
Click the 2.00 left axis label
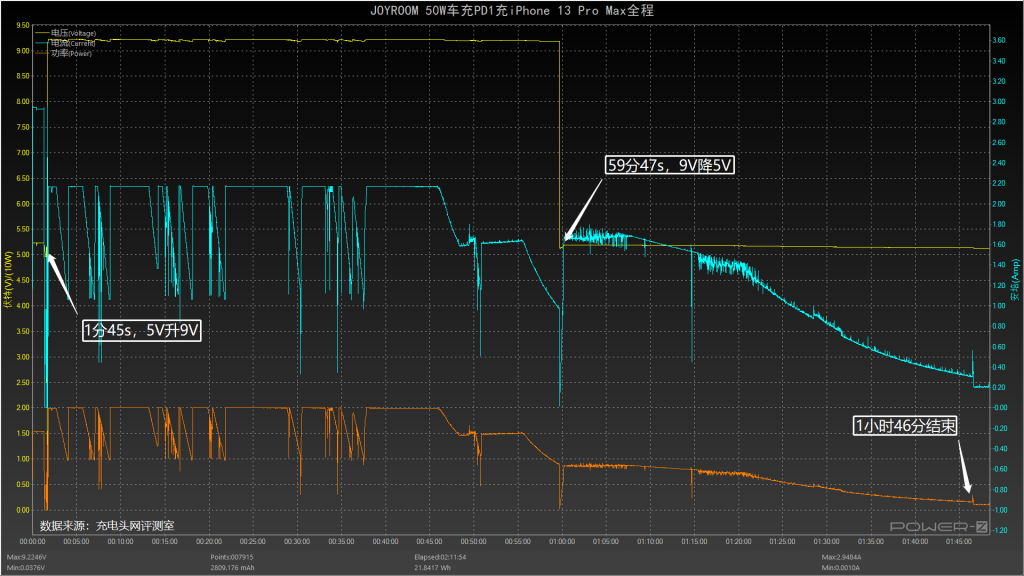pyautogui.click(x=23, y=408)
